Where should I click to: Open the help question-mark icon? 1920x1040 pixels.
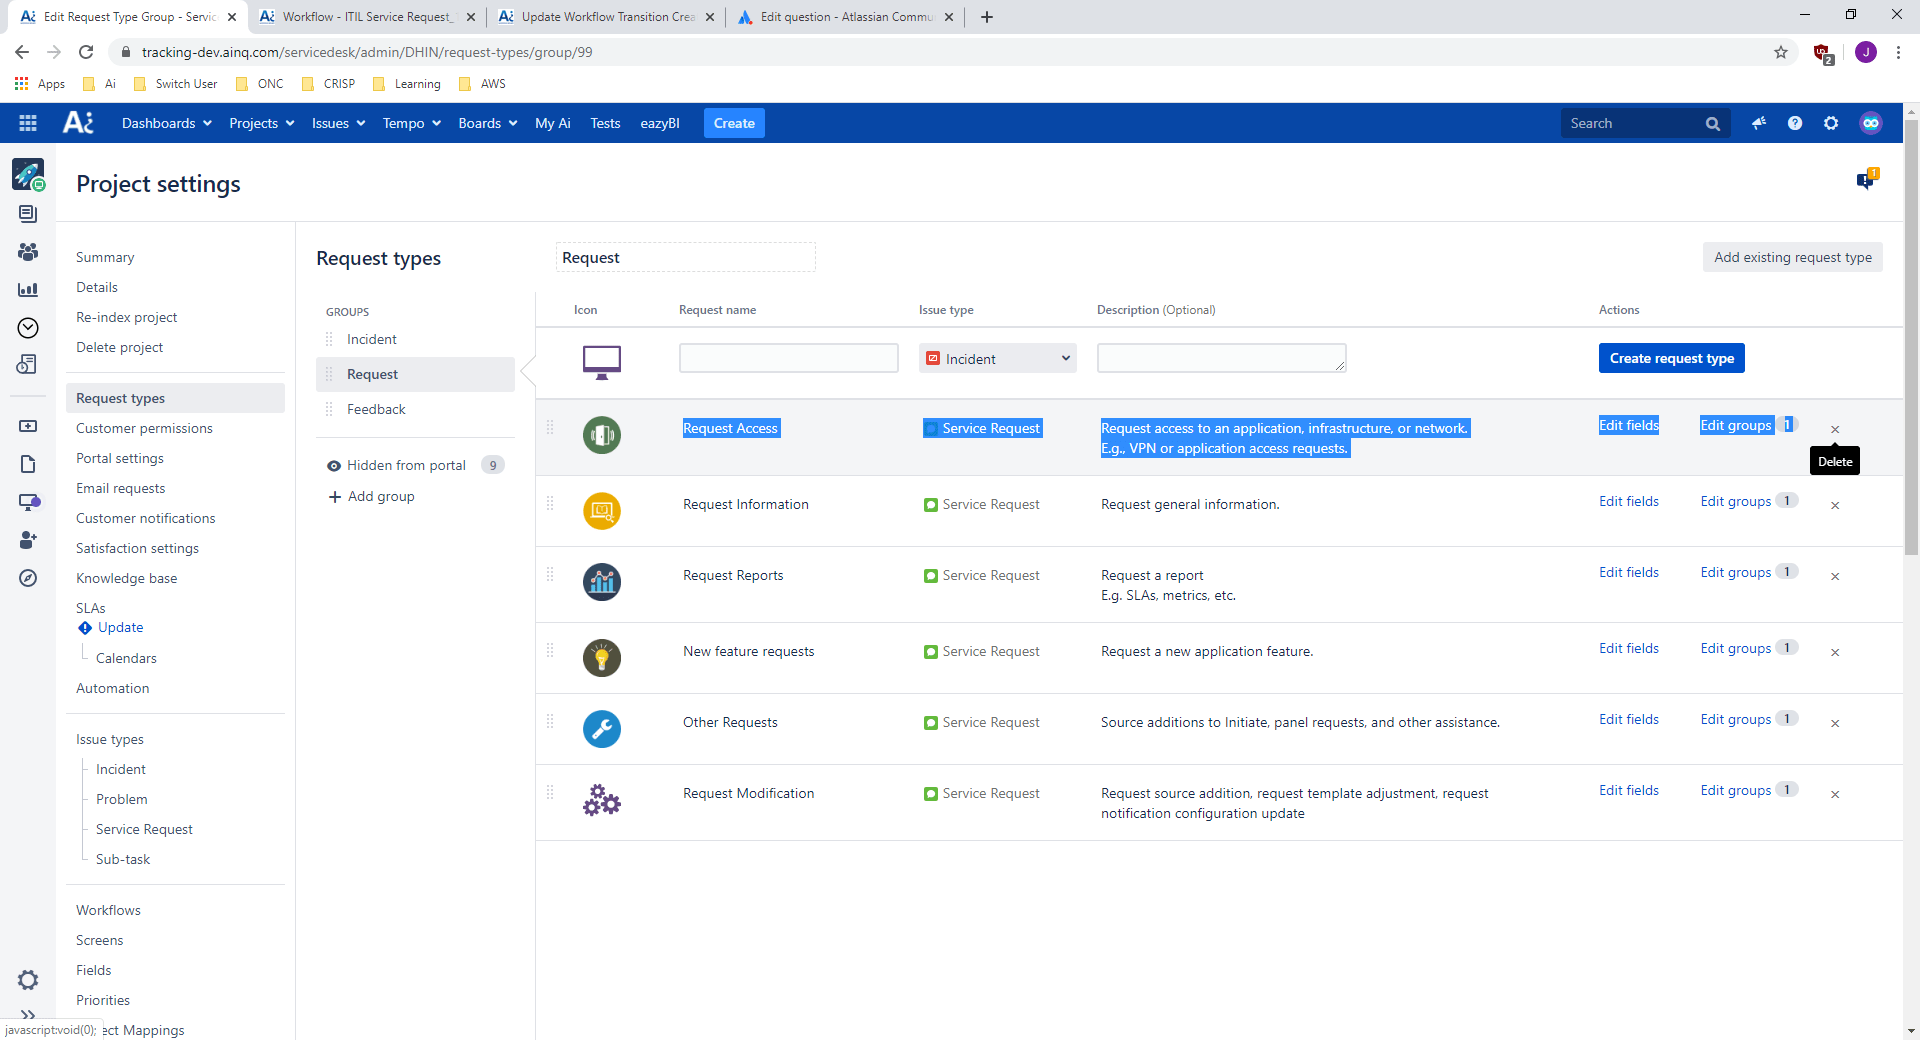click(x=1795, y=122)
